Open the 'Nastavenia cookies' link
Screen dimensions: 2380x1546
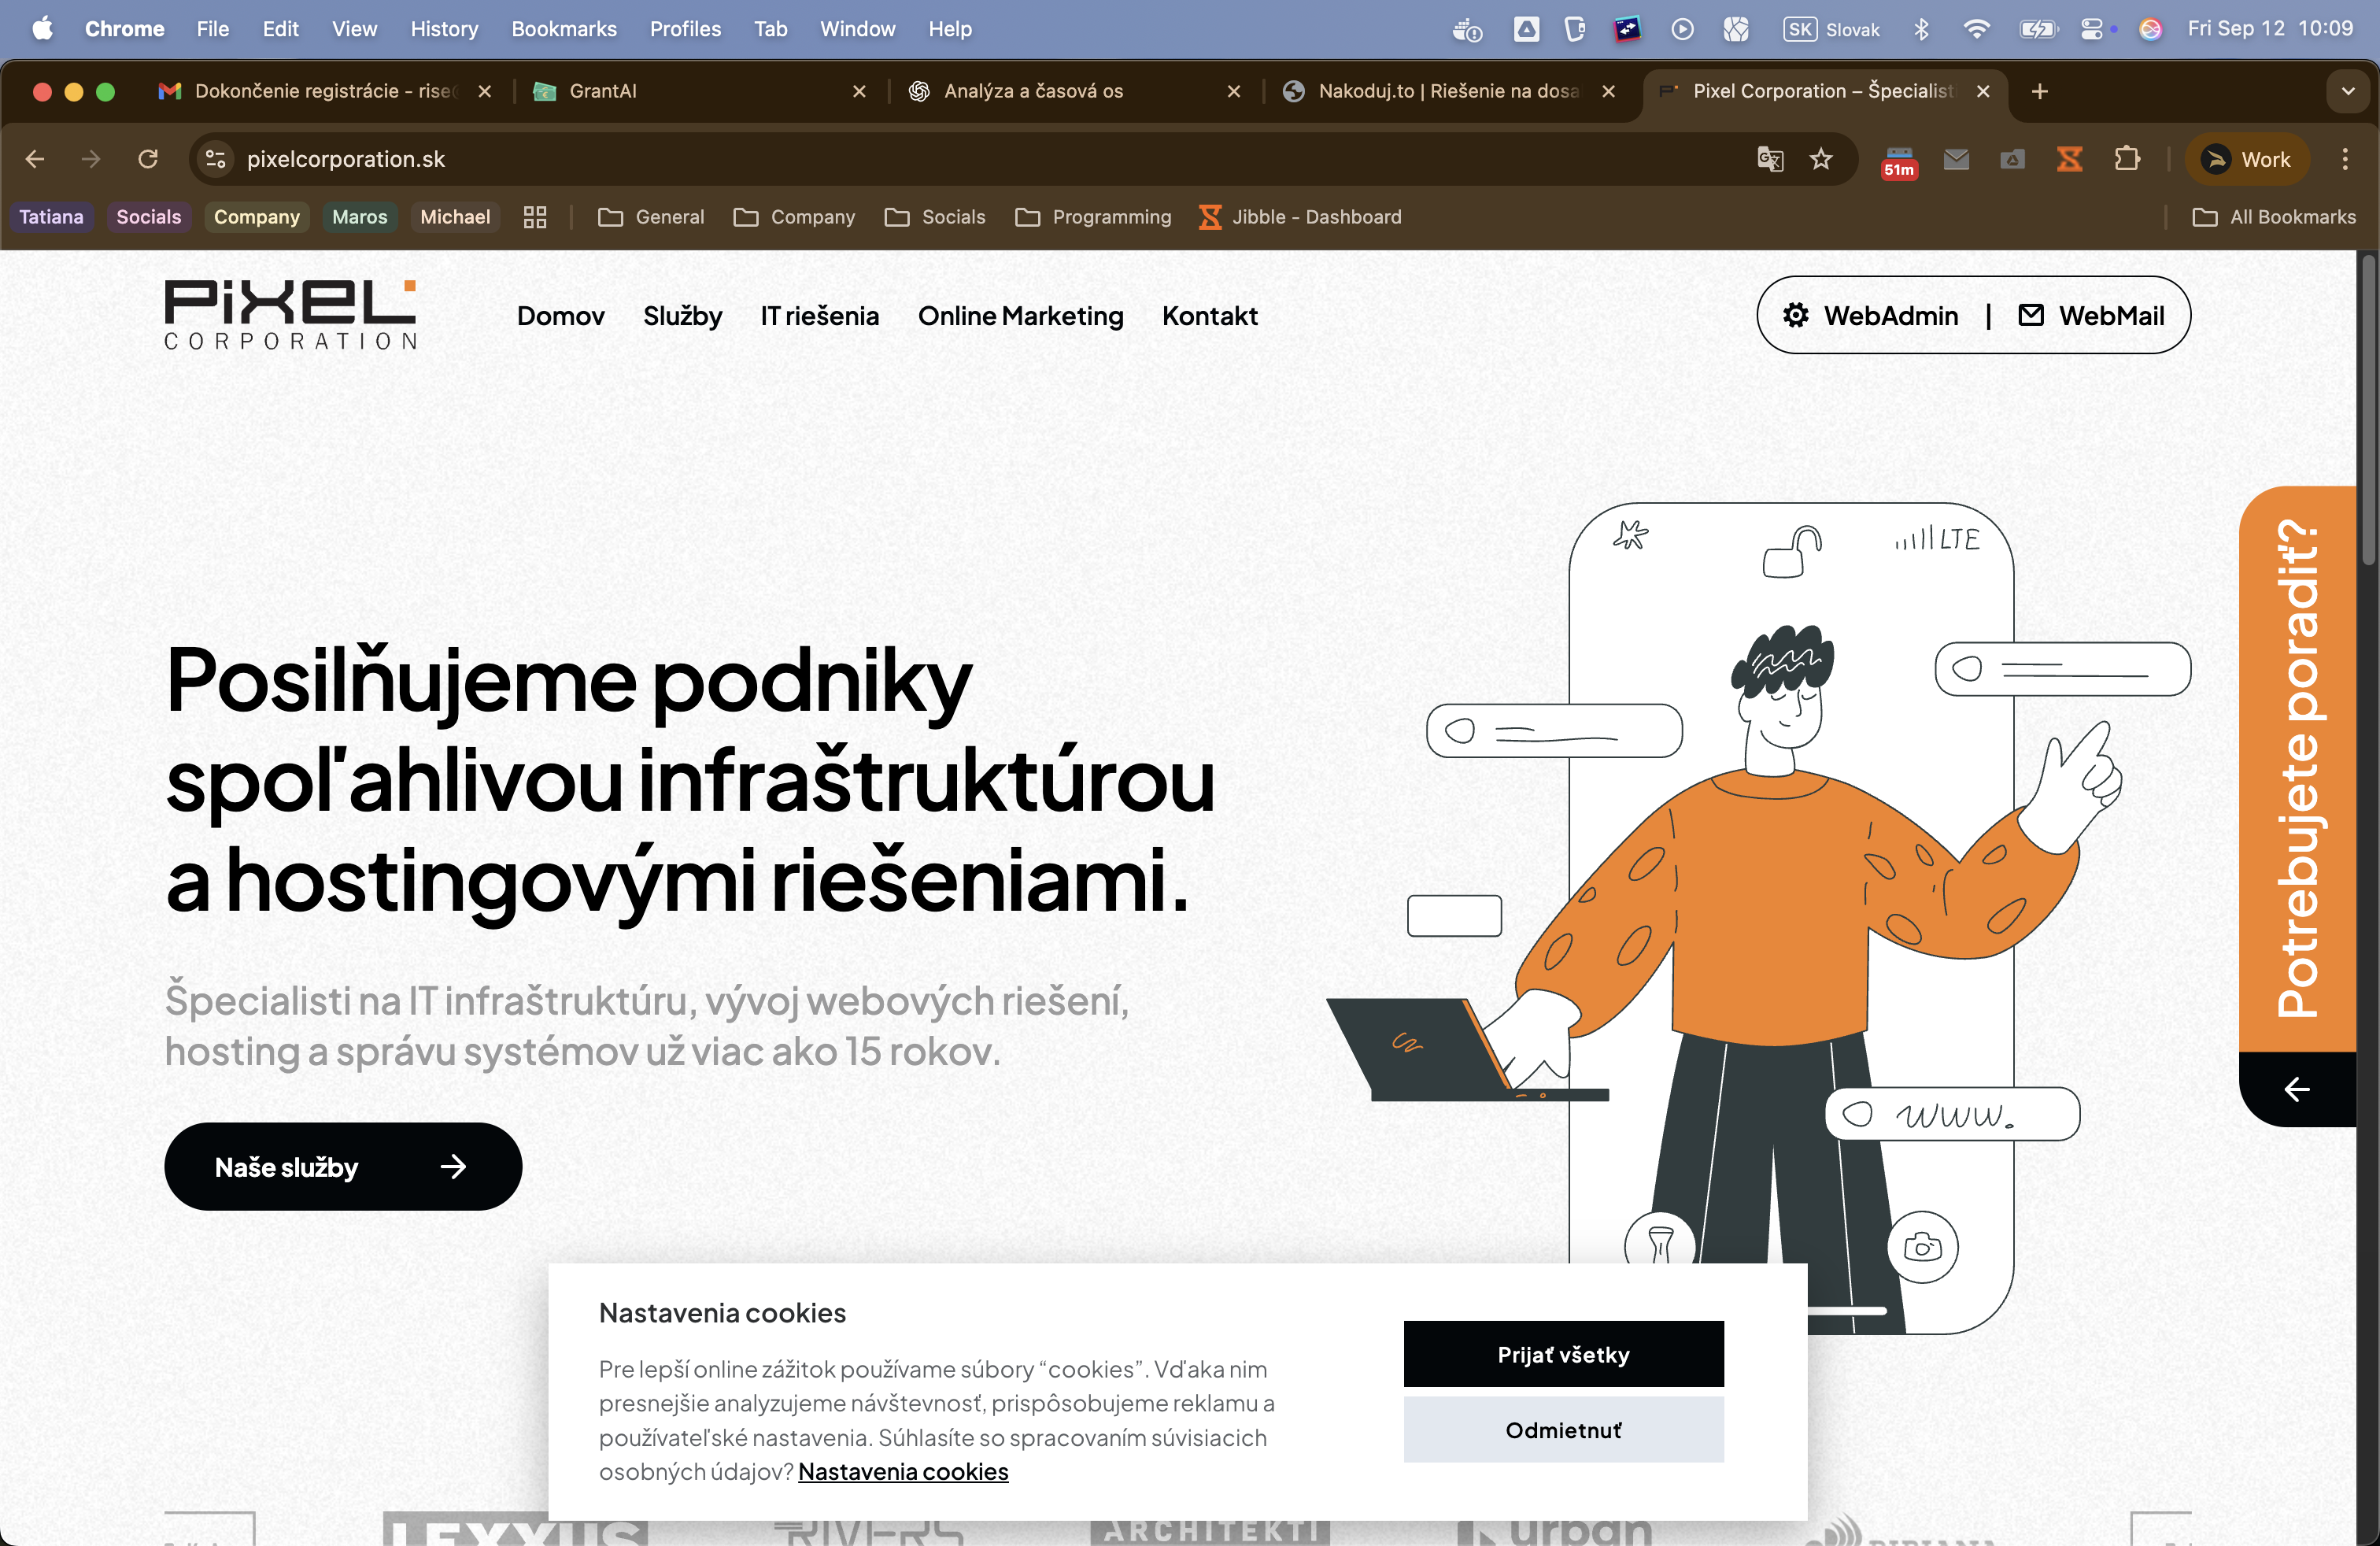903,1472
